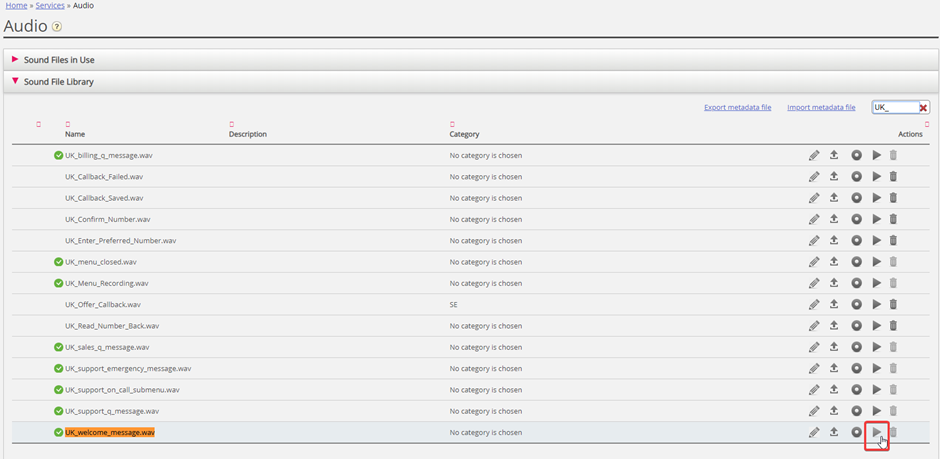Open the Audio help icon

(x=57, y=27)
